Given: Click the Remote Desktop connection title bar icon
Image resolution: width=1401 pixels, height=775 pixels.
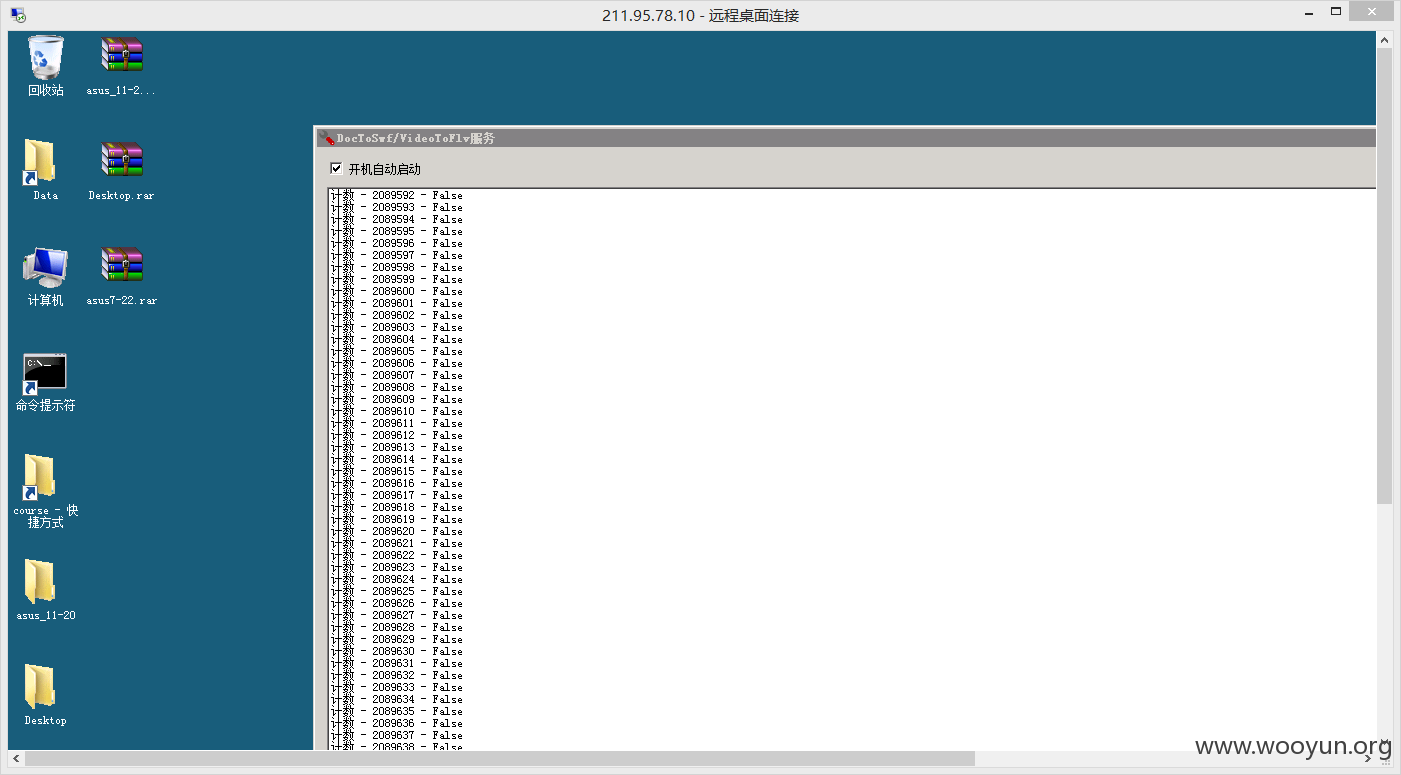Looking at the screenshot, I should coord(18,15).
